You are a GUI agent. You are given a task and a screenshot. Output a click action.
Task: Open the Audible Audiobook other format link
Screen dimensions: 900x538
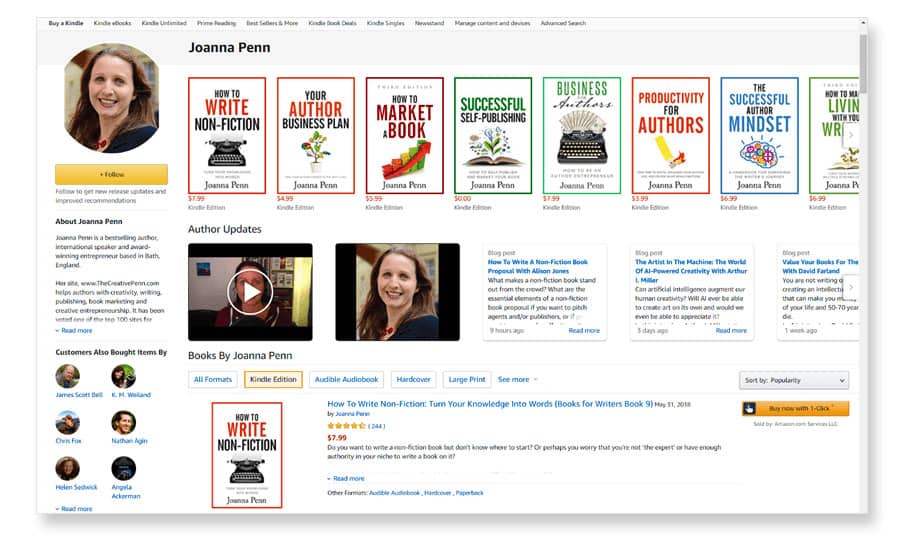click(394, 493)
